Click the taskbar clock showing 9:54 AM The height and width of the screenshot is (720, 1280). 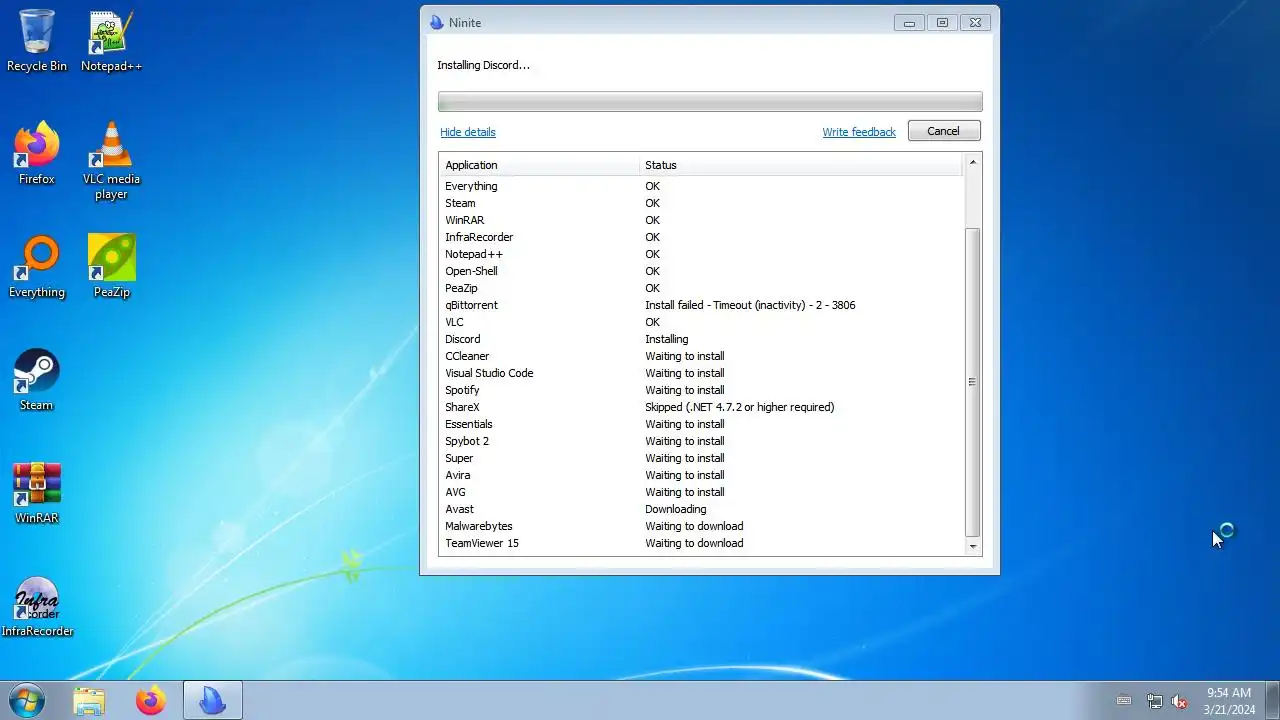[x=1229, y=701]
